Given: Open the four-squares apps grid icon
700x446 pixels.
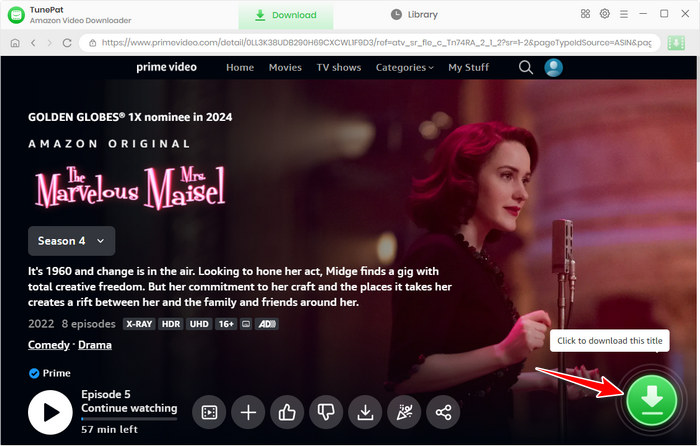Looking at the screenshot, I should 585,14.
